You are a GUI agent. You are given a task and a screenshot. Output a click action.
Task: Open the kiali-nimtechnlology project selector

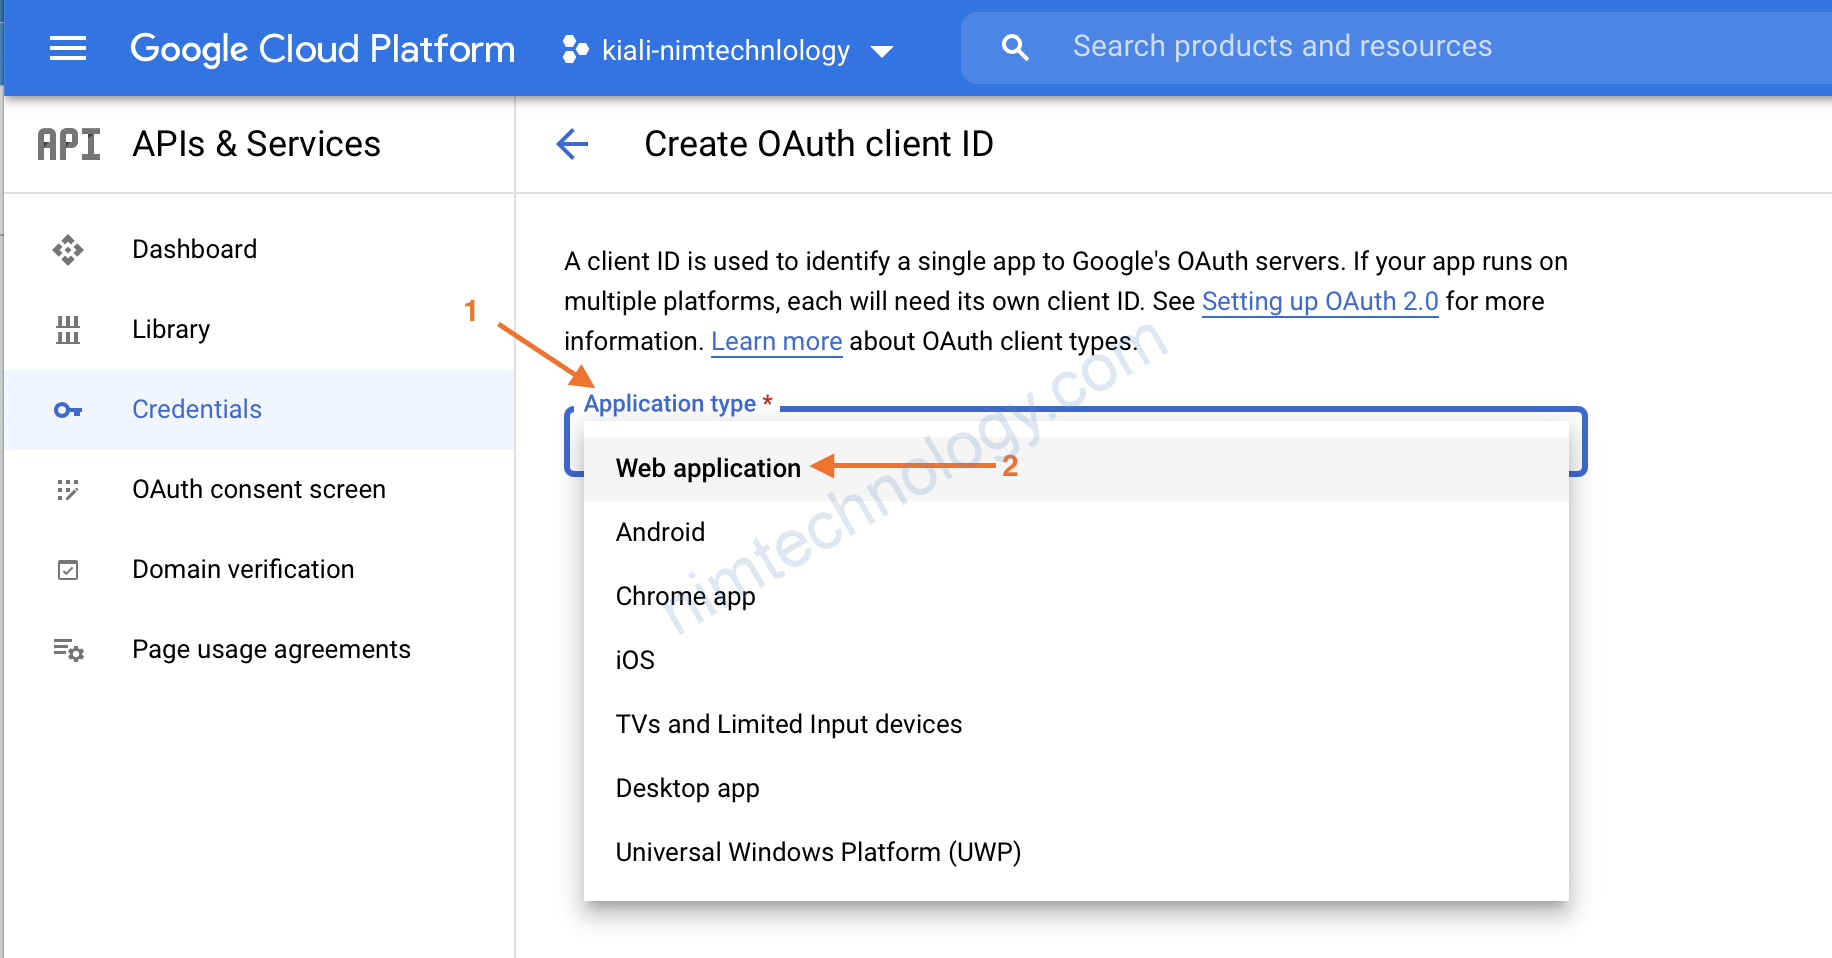pyautogui.click(x=728, y=49)
